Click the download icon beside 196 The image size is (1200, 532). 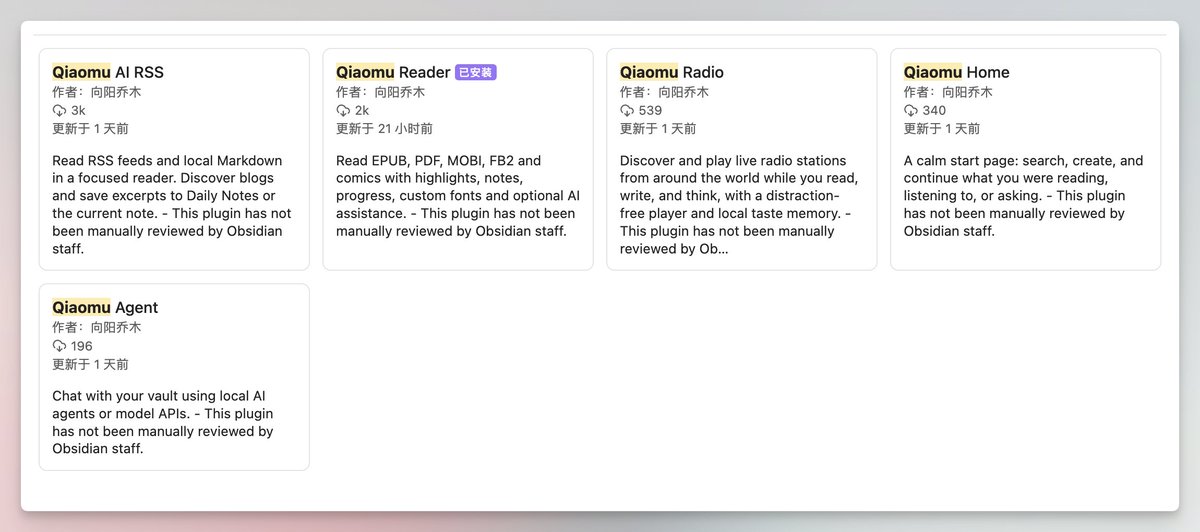click(x=59, y=346)
